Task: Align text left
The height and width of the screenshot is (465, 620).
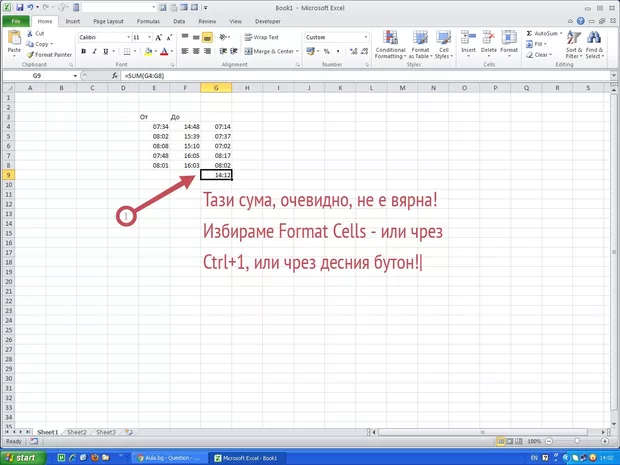Action: click(x=185, y=51)
